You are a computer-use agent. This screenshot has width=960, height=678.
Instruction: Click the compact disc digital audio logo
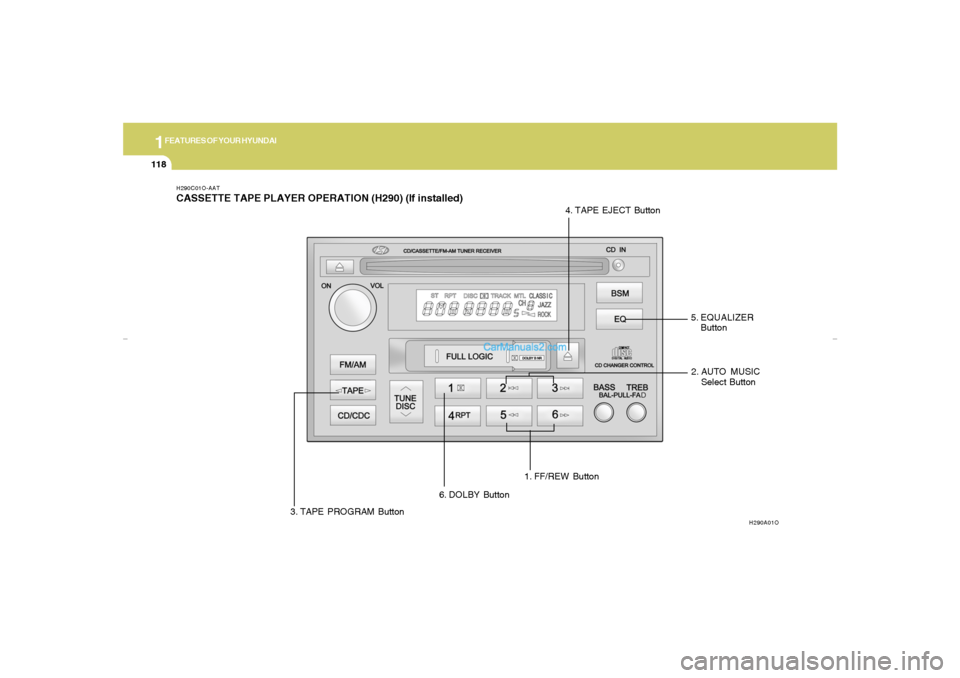(622, 353)
